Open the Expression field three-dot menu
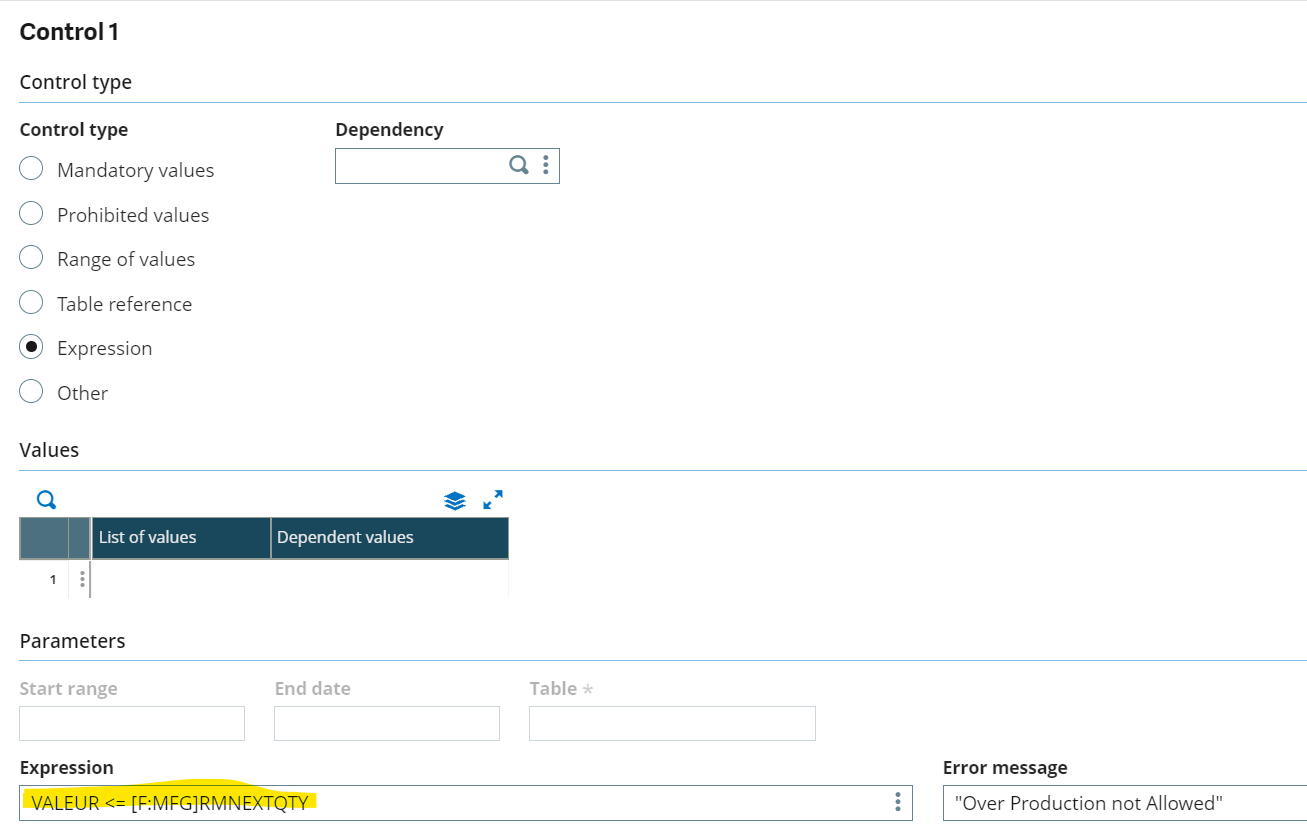 coord(897,803)
